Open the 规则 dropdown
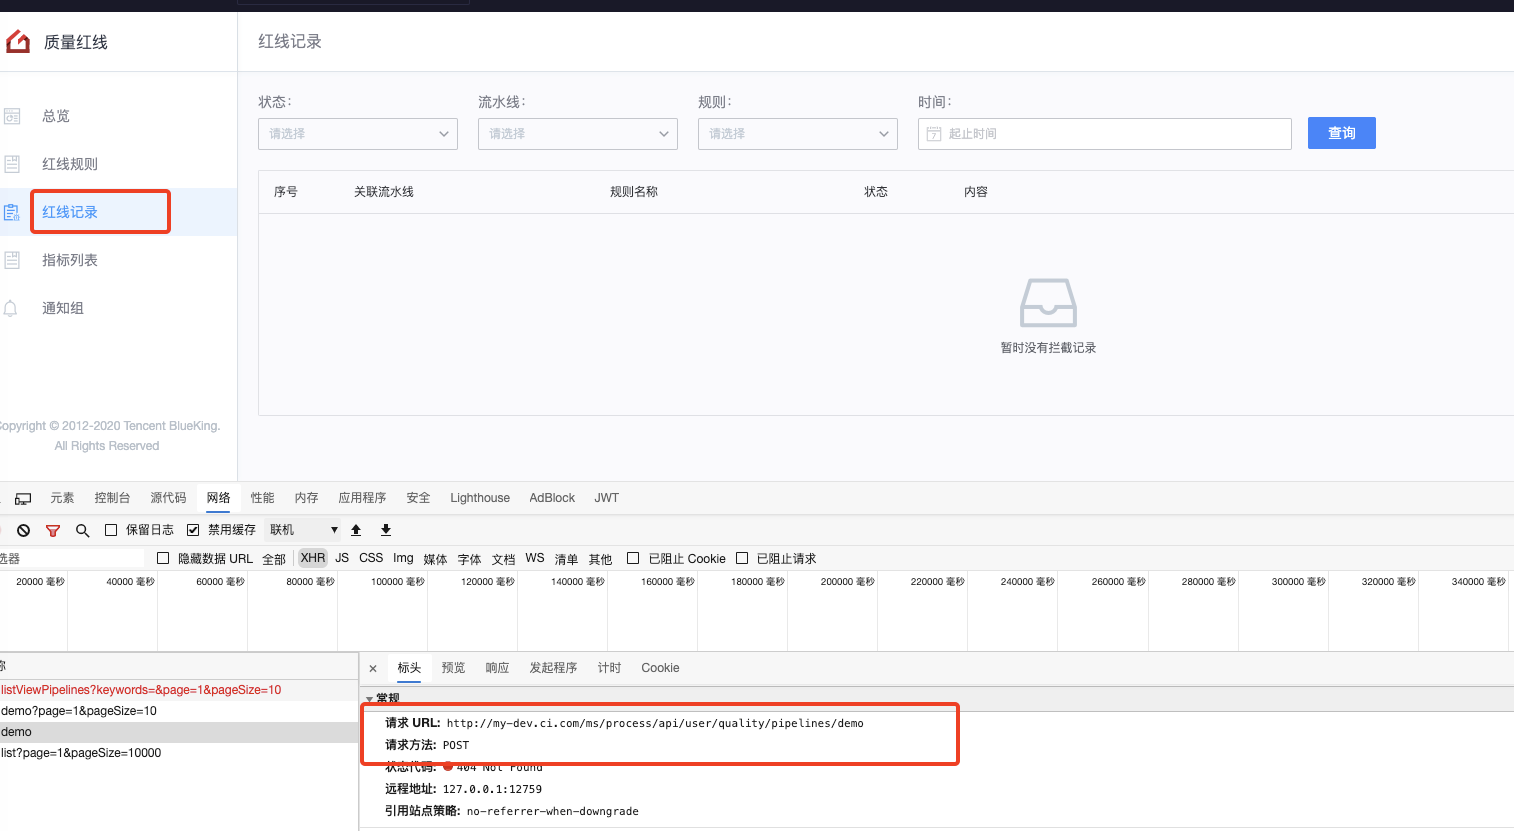 [798, 134]
